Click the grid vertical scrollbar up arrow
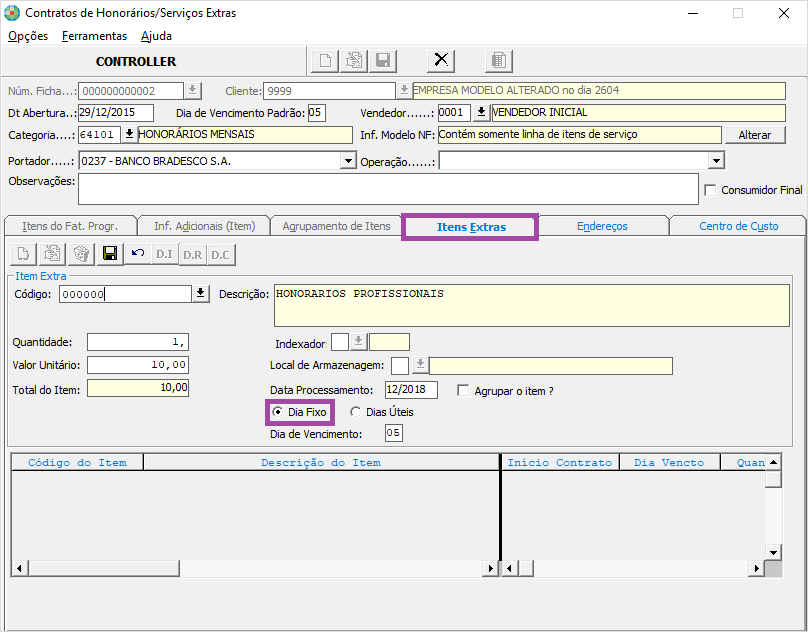The width and height of the screenshot is (808, 632). [x=773, y=462]
